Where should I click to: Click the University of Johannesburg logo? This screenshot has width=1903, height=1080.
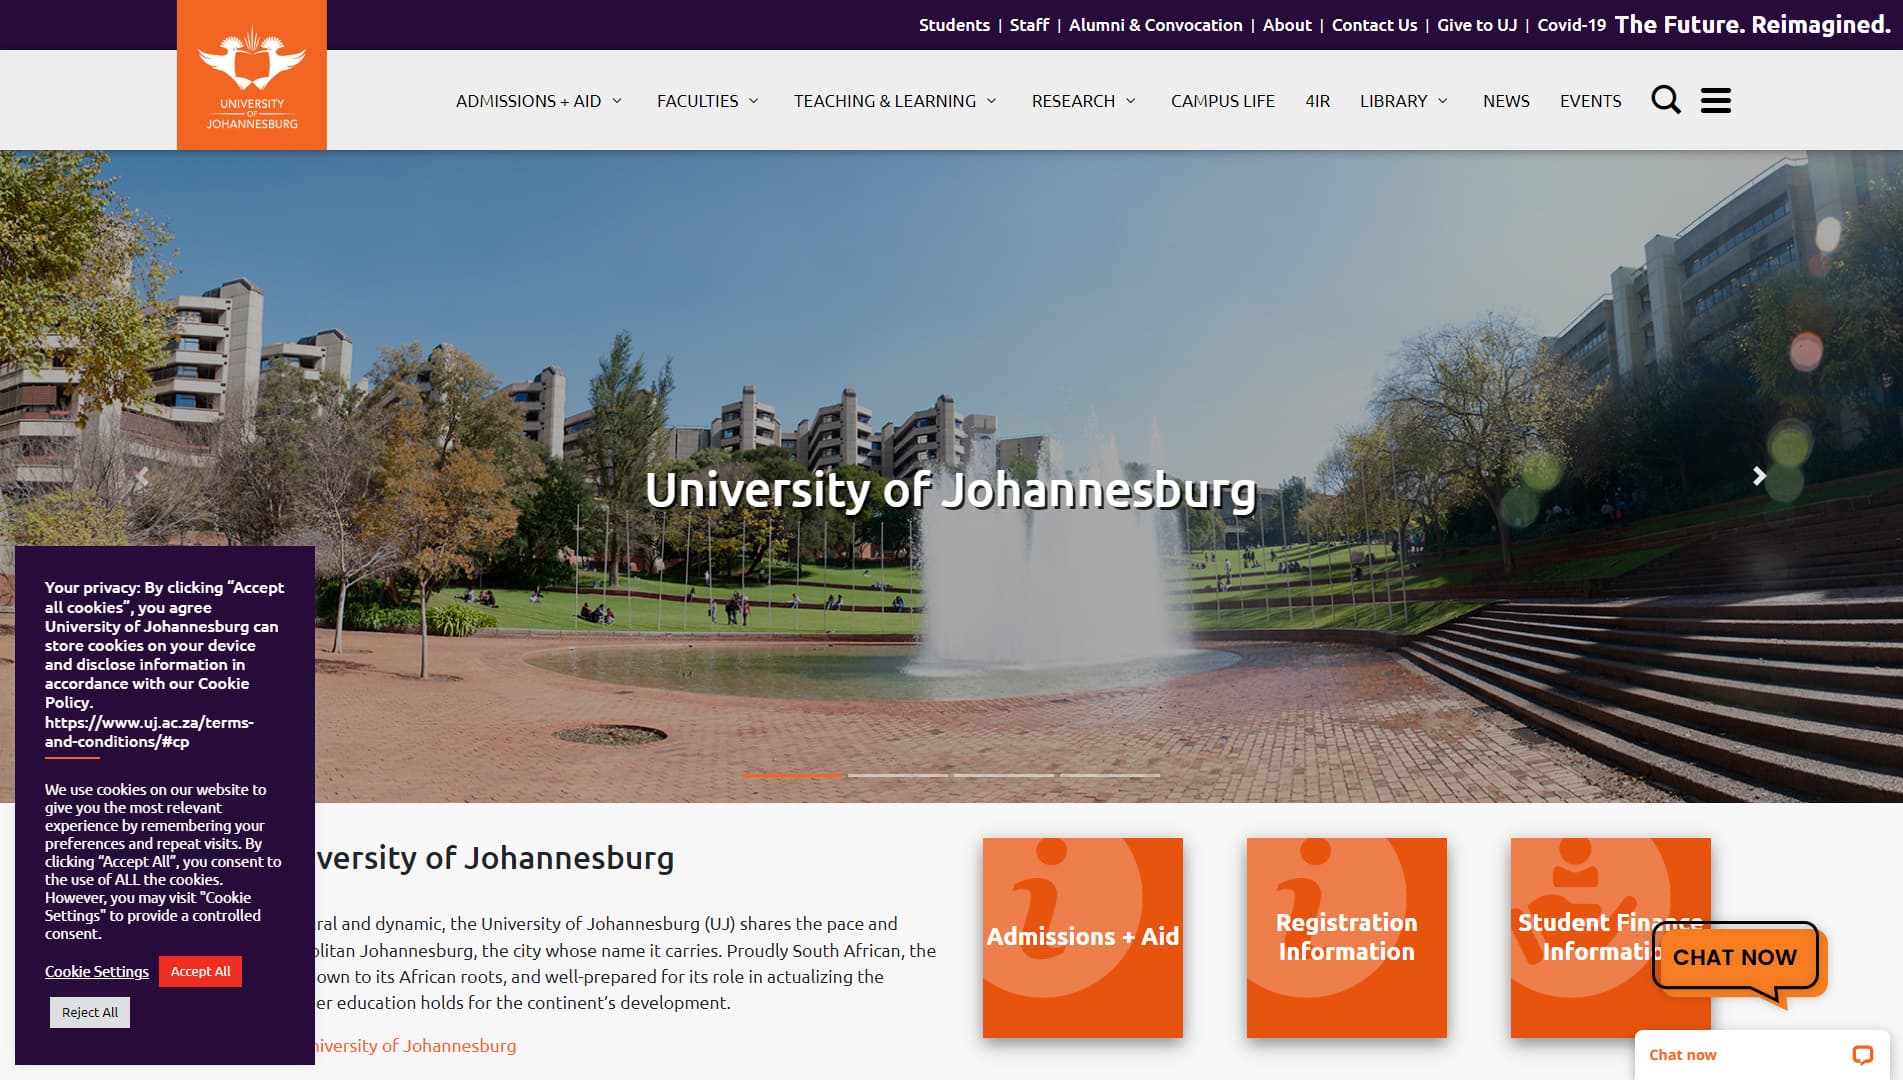point(252,75)
